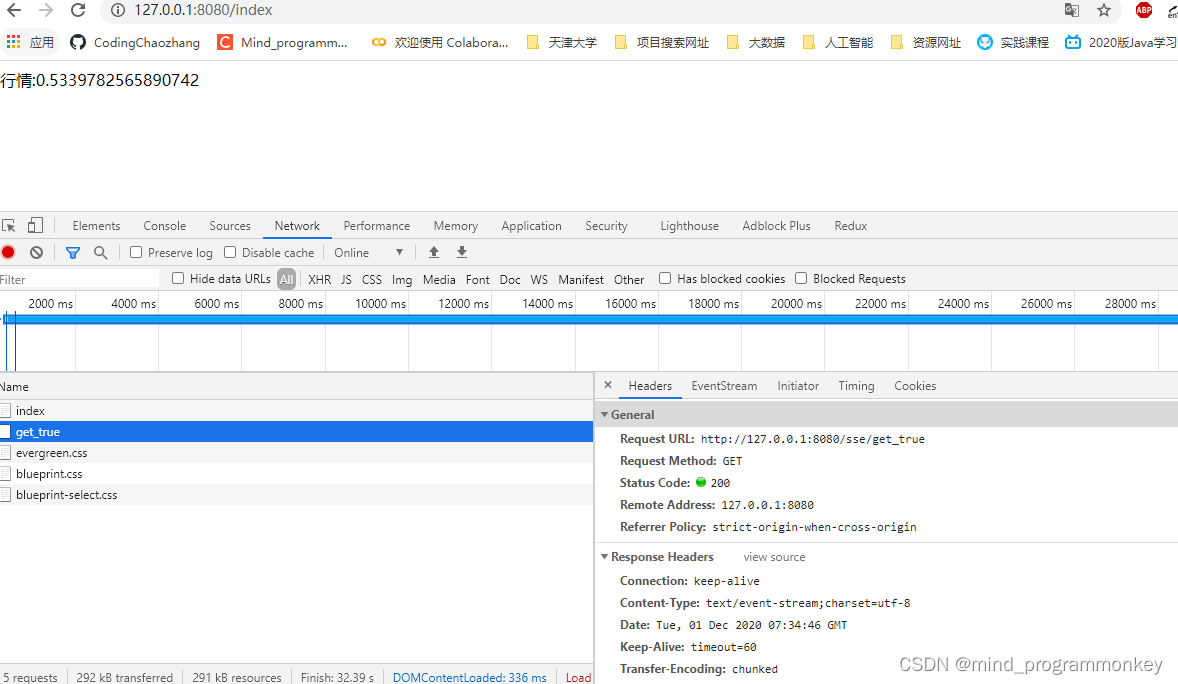The width and height of the screenshot is (1178, 684).
Task: Toggle the network filter bar
Action: (x=73, y=253)
